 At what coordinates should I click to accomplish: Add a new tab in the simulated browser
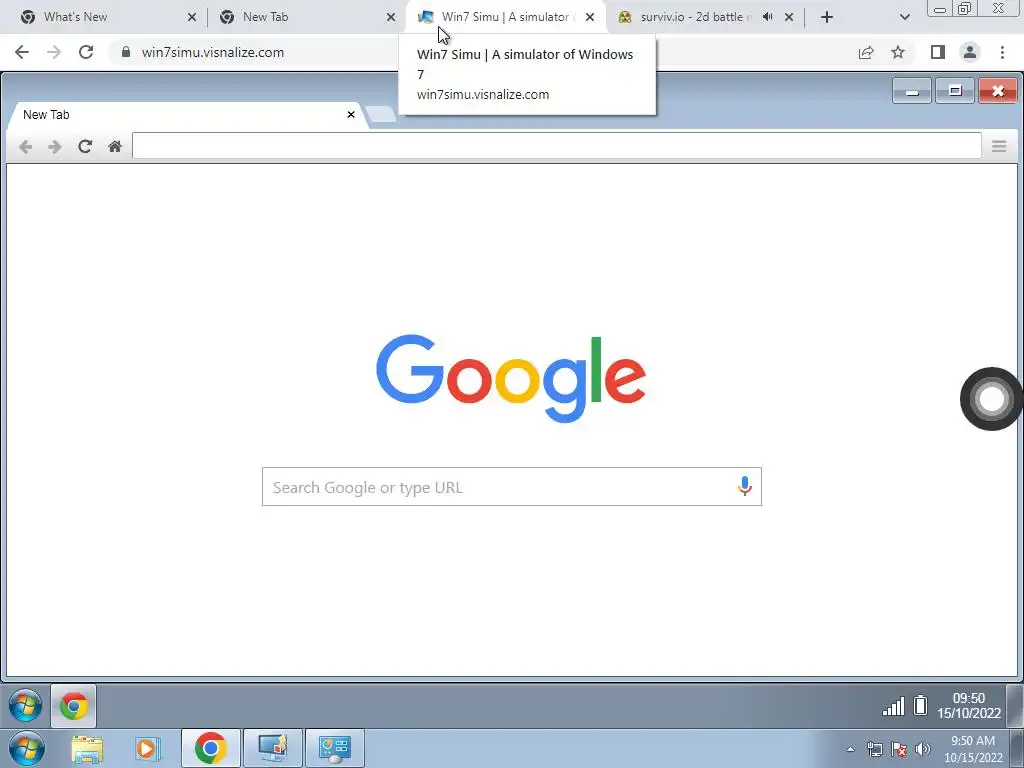click(x=381, y=114)
